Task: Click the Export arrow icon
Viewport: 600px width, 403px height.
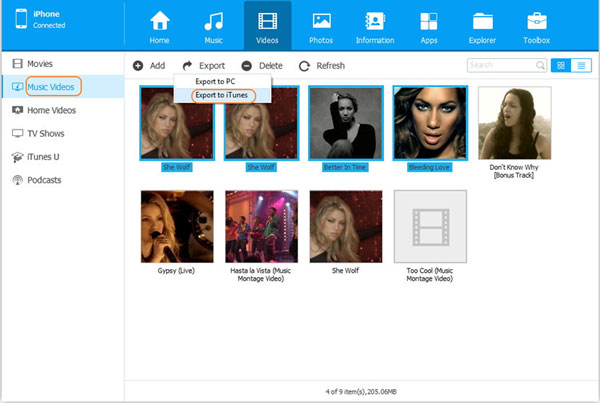Action: (x=187, y=66)
